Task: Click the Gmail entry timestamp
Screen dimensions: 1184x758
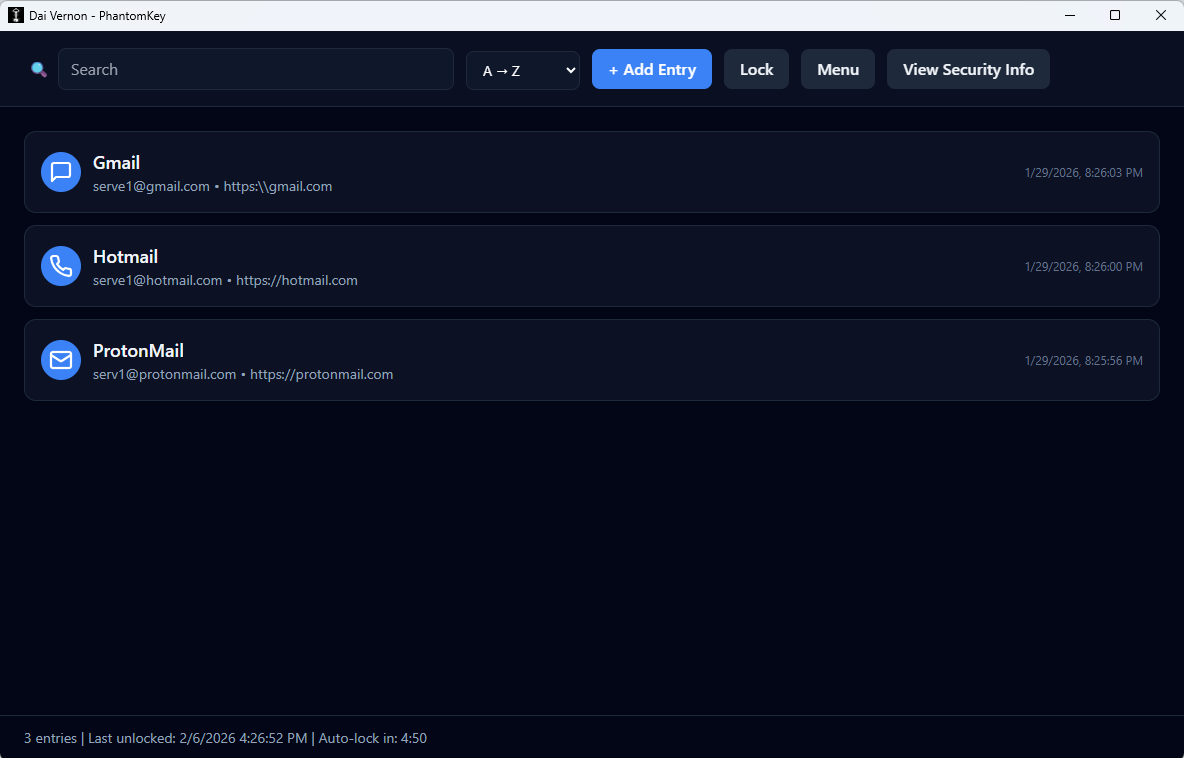Action: [x=1083, y=172]
